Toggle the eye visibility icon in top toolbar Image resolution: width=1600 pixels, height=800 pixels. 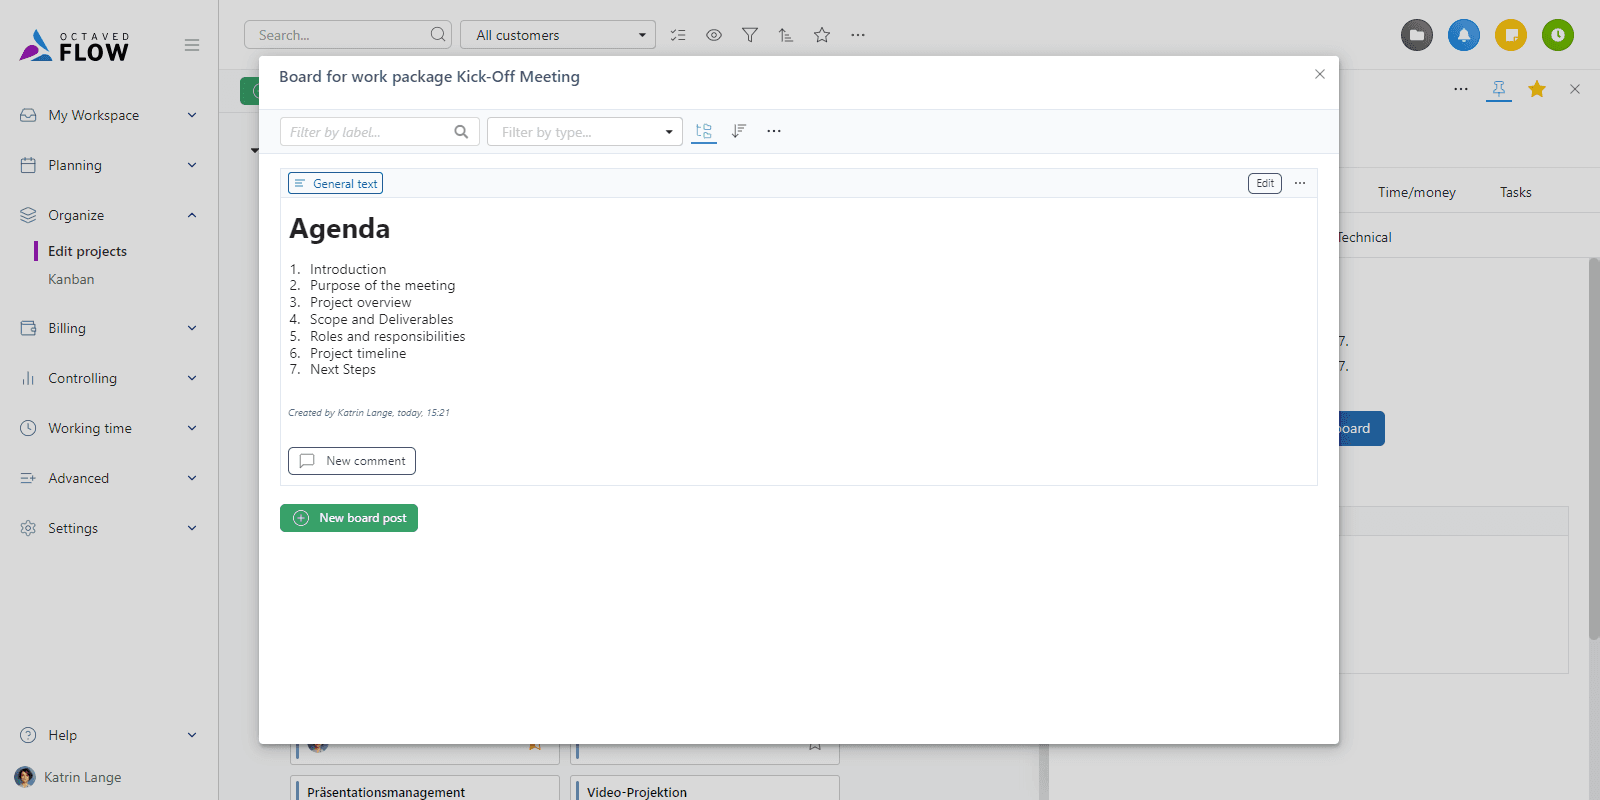coord(714,35)
